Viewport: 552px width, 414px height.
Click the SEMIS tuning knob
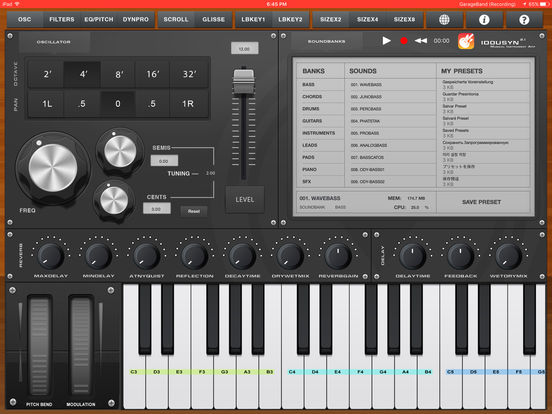point(120,151)
